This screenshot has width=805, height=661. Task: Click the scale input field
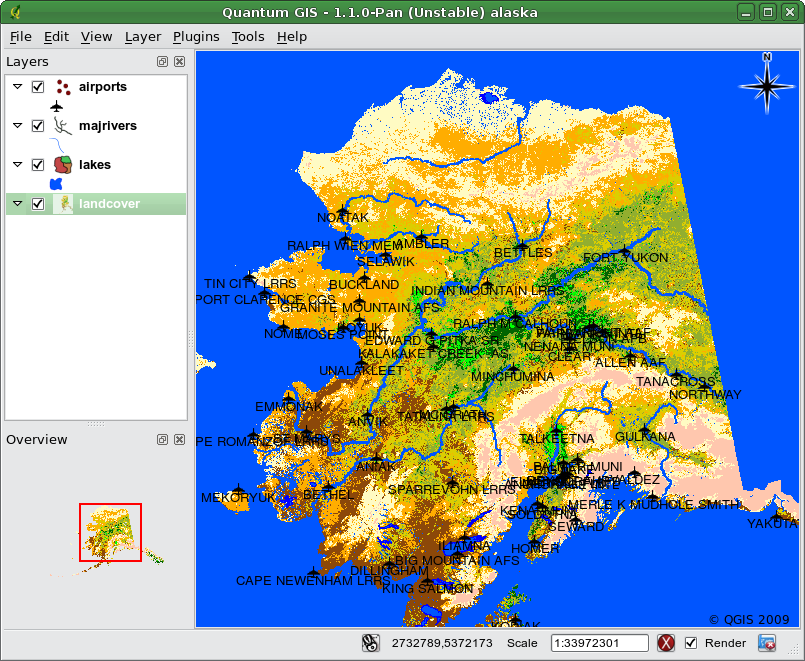pyautogui.click(x=600, y=643)
